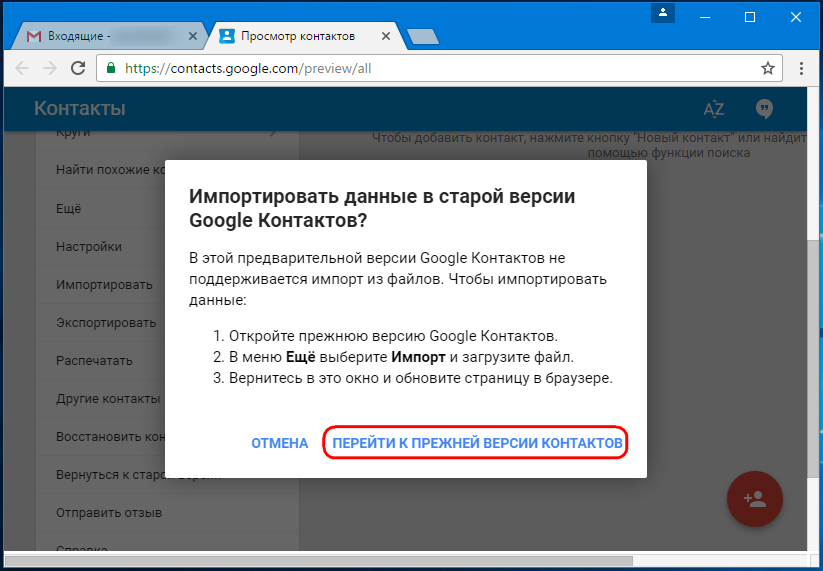The image size is (823, 571).
Task: Click Отправить отзыв in the sidebar
Action: 109,513
